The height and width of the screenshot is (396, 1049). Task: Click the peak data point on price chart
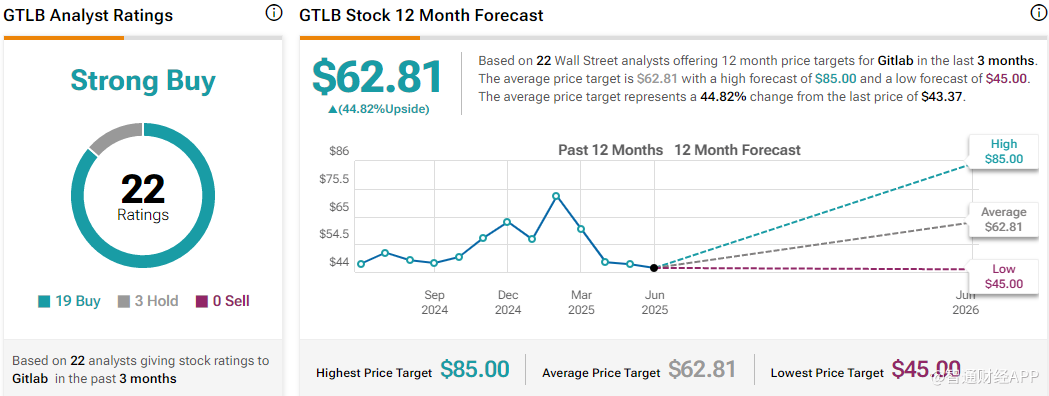[556, 196]
